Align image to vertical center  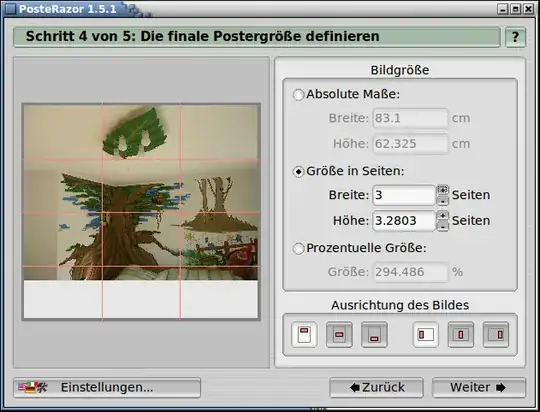coord(339,334)
